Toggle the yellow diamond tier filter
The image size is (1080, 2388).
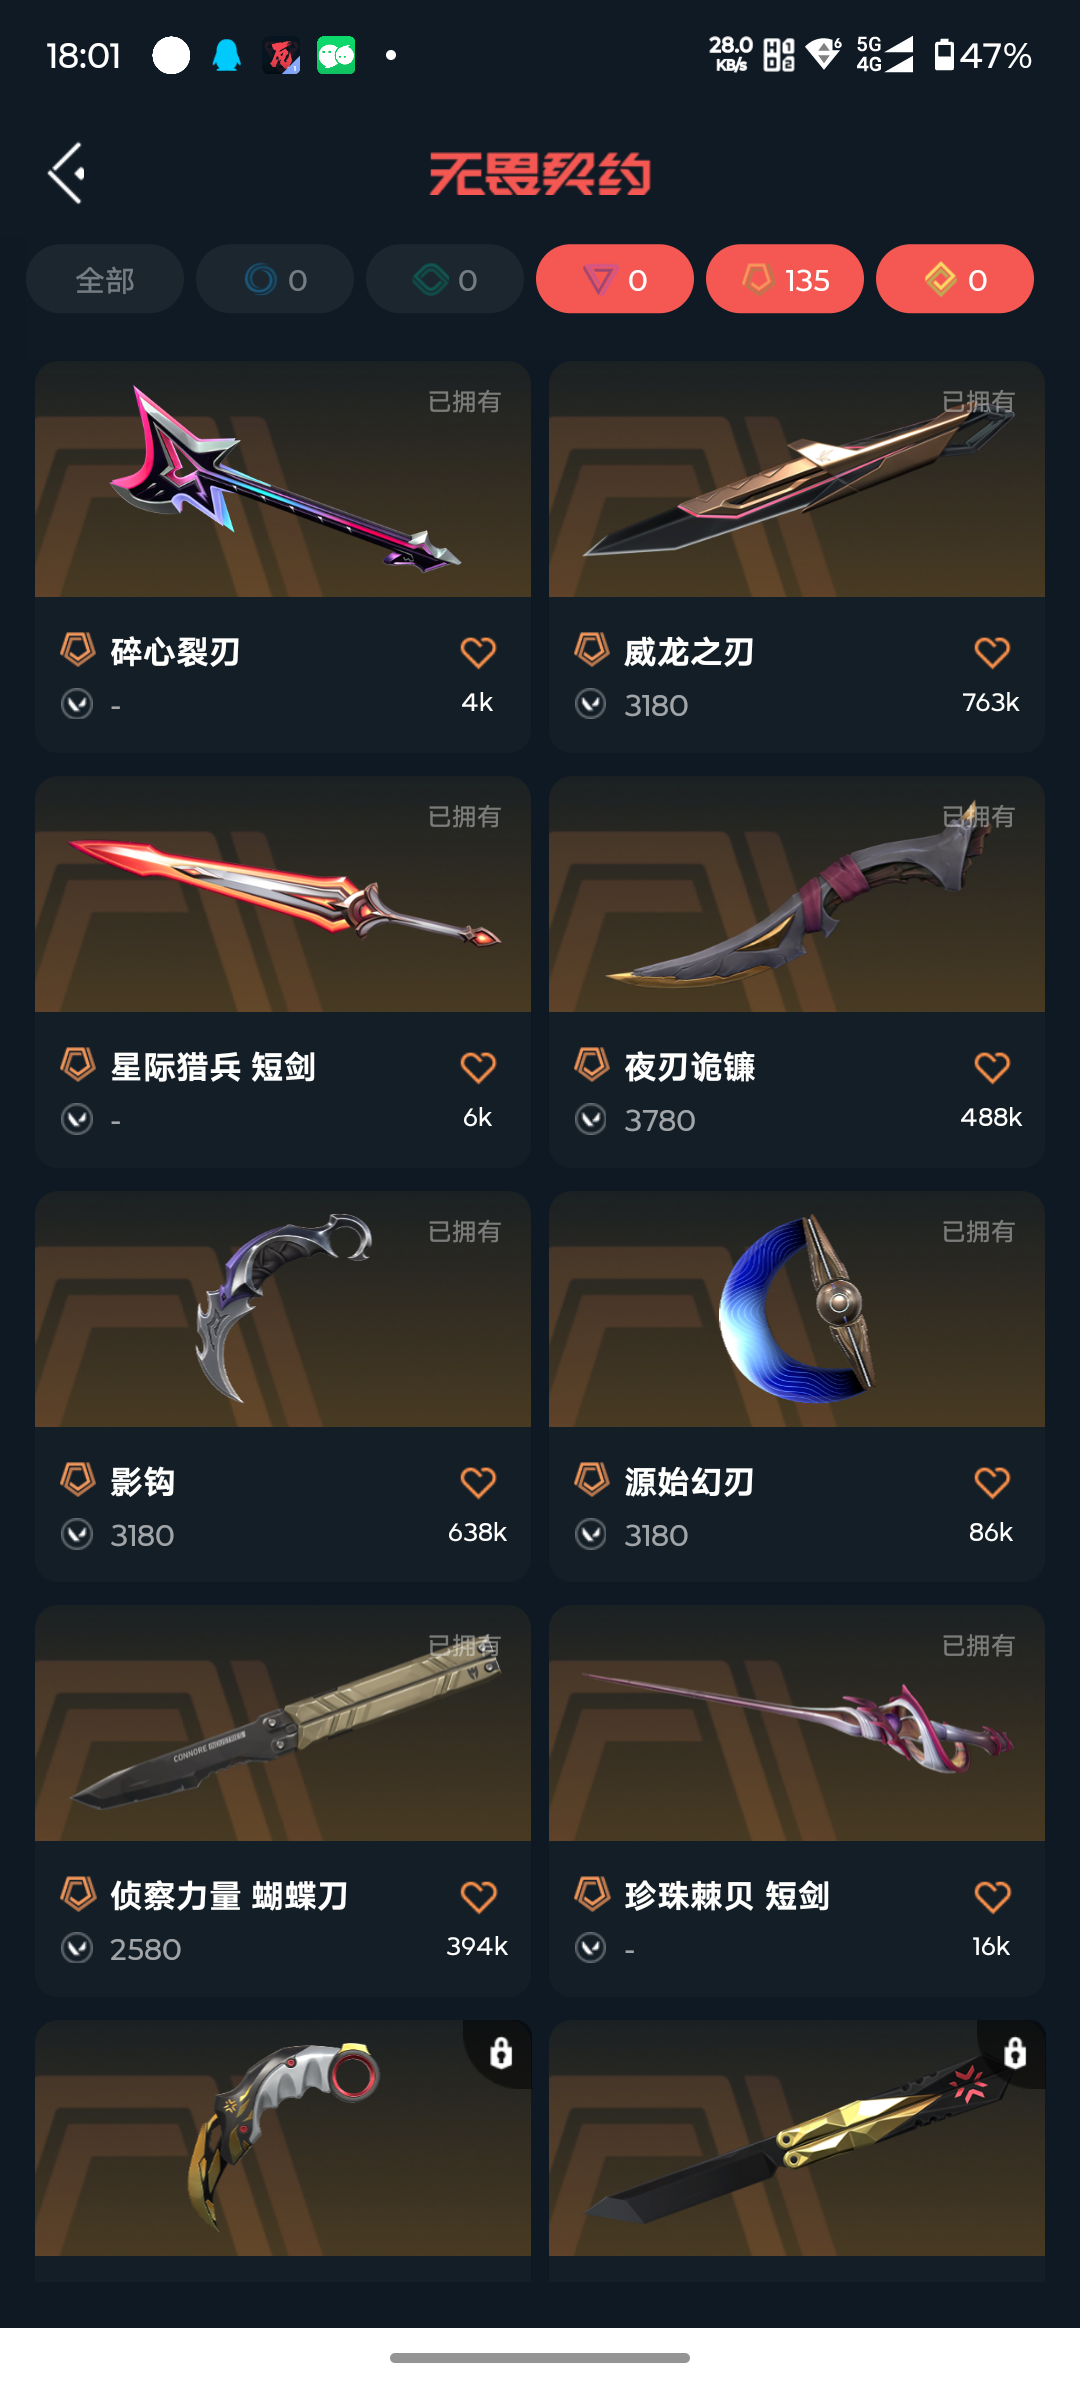955,279
